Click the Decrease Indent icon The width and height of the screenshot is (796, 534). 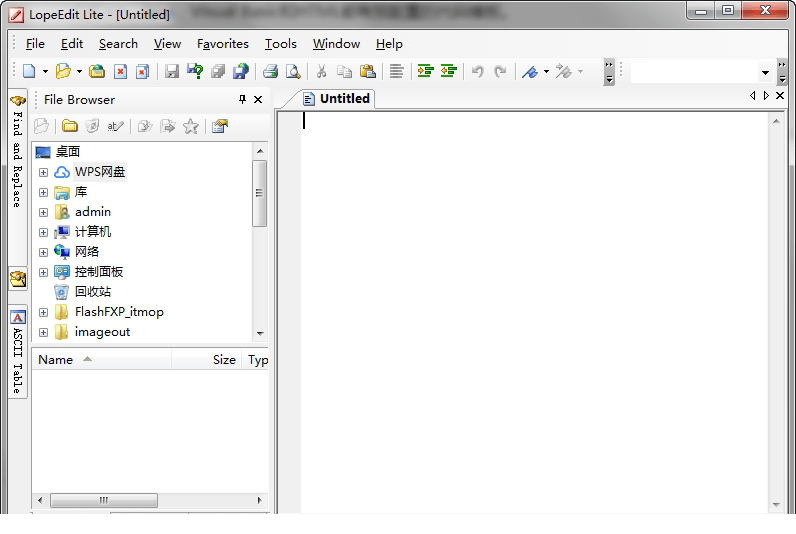(x=448, y=72)
